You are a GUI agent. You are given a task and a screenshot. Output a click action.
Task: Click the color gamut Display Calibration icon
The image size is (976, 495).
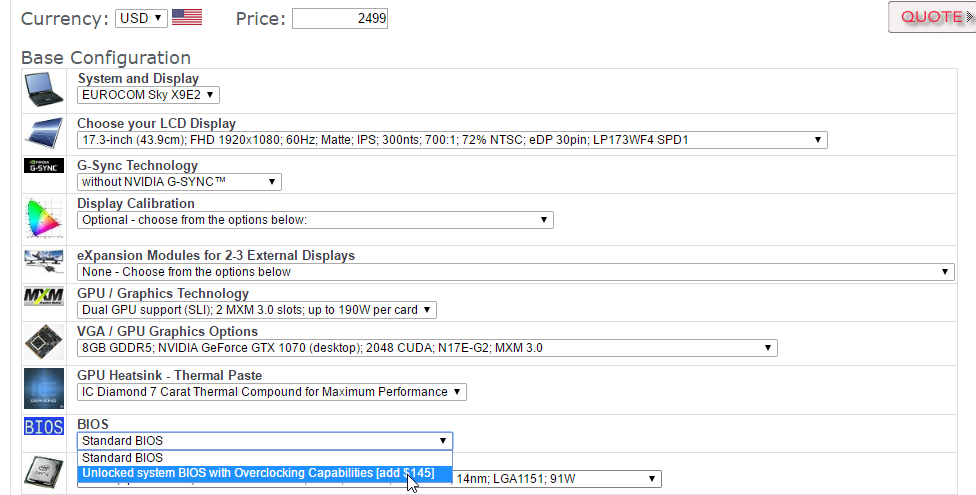[44, 218]
